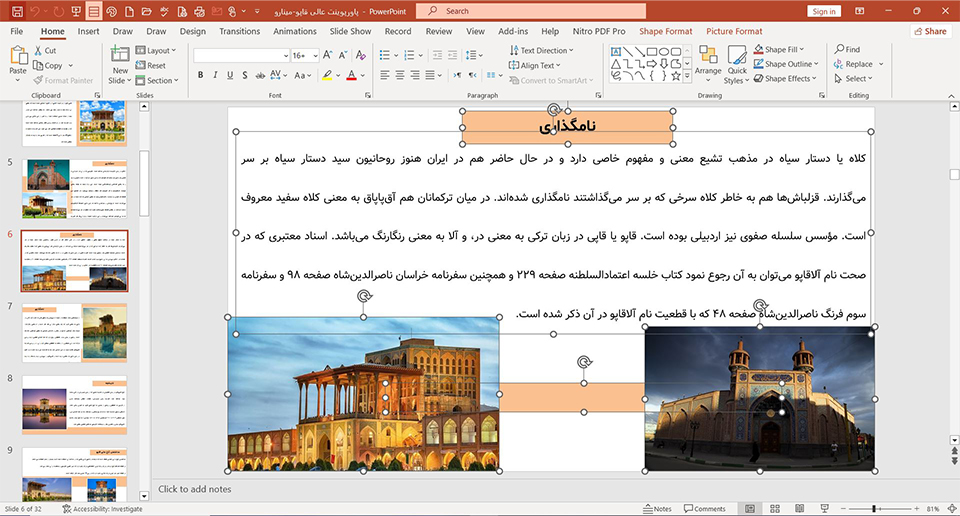Open the Section dropdown
The image size is (960, 516).
[x=157, y=80]
